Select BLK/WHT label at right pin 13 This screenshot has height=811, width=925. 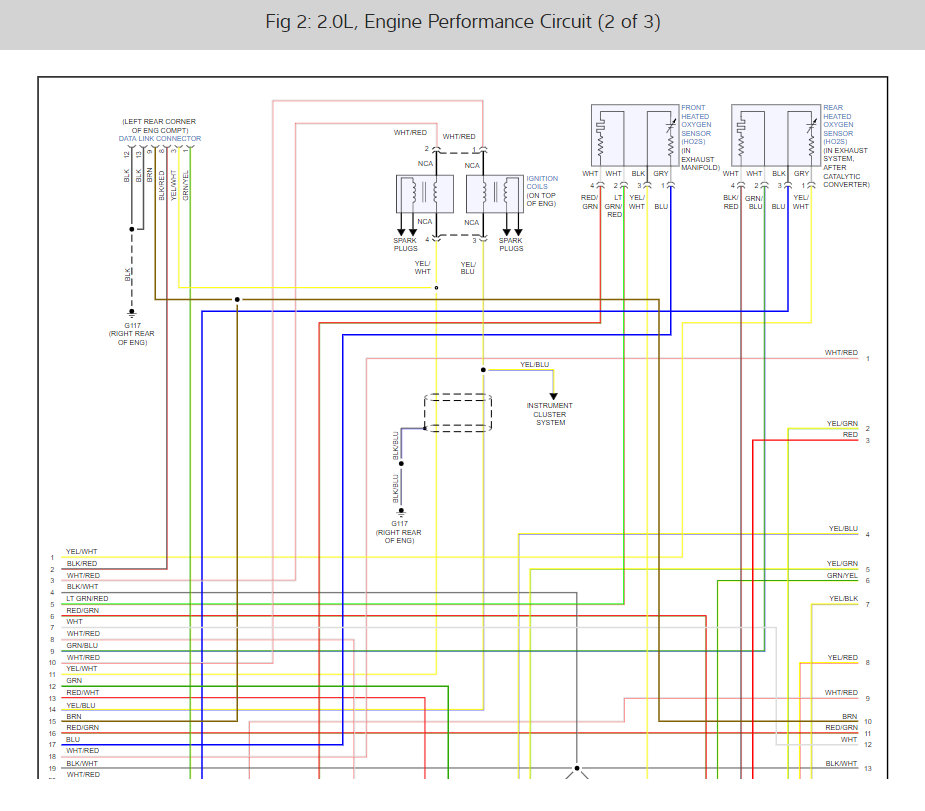(841, 764)
